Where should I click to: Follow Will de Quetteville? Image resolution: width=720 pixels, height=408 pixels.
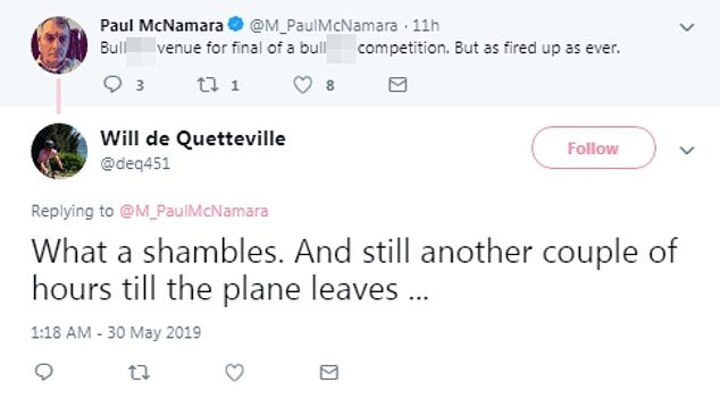[x=593, y=148]
